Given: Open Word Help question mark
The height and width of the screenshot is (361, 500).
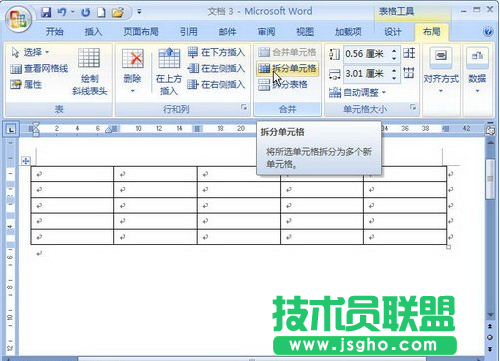Looking at the screenshot, I should [488, 32].
